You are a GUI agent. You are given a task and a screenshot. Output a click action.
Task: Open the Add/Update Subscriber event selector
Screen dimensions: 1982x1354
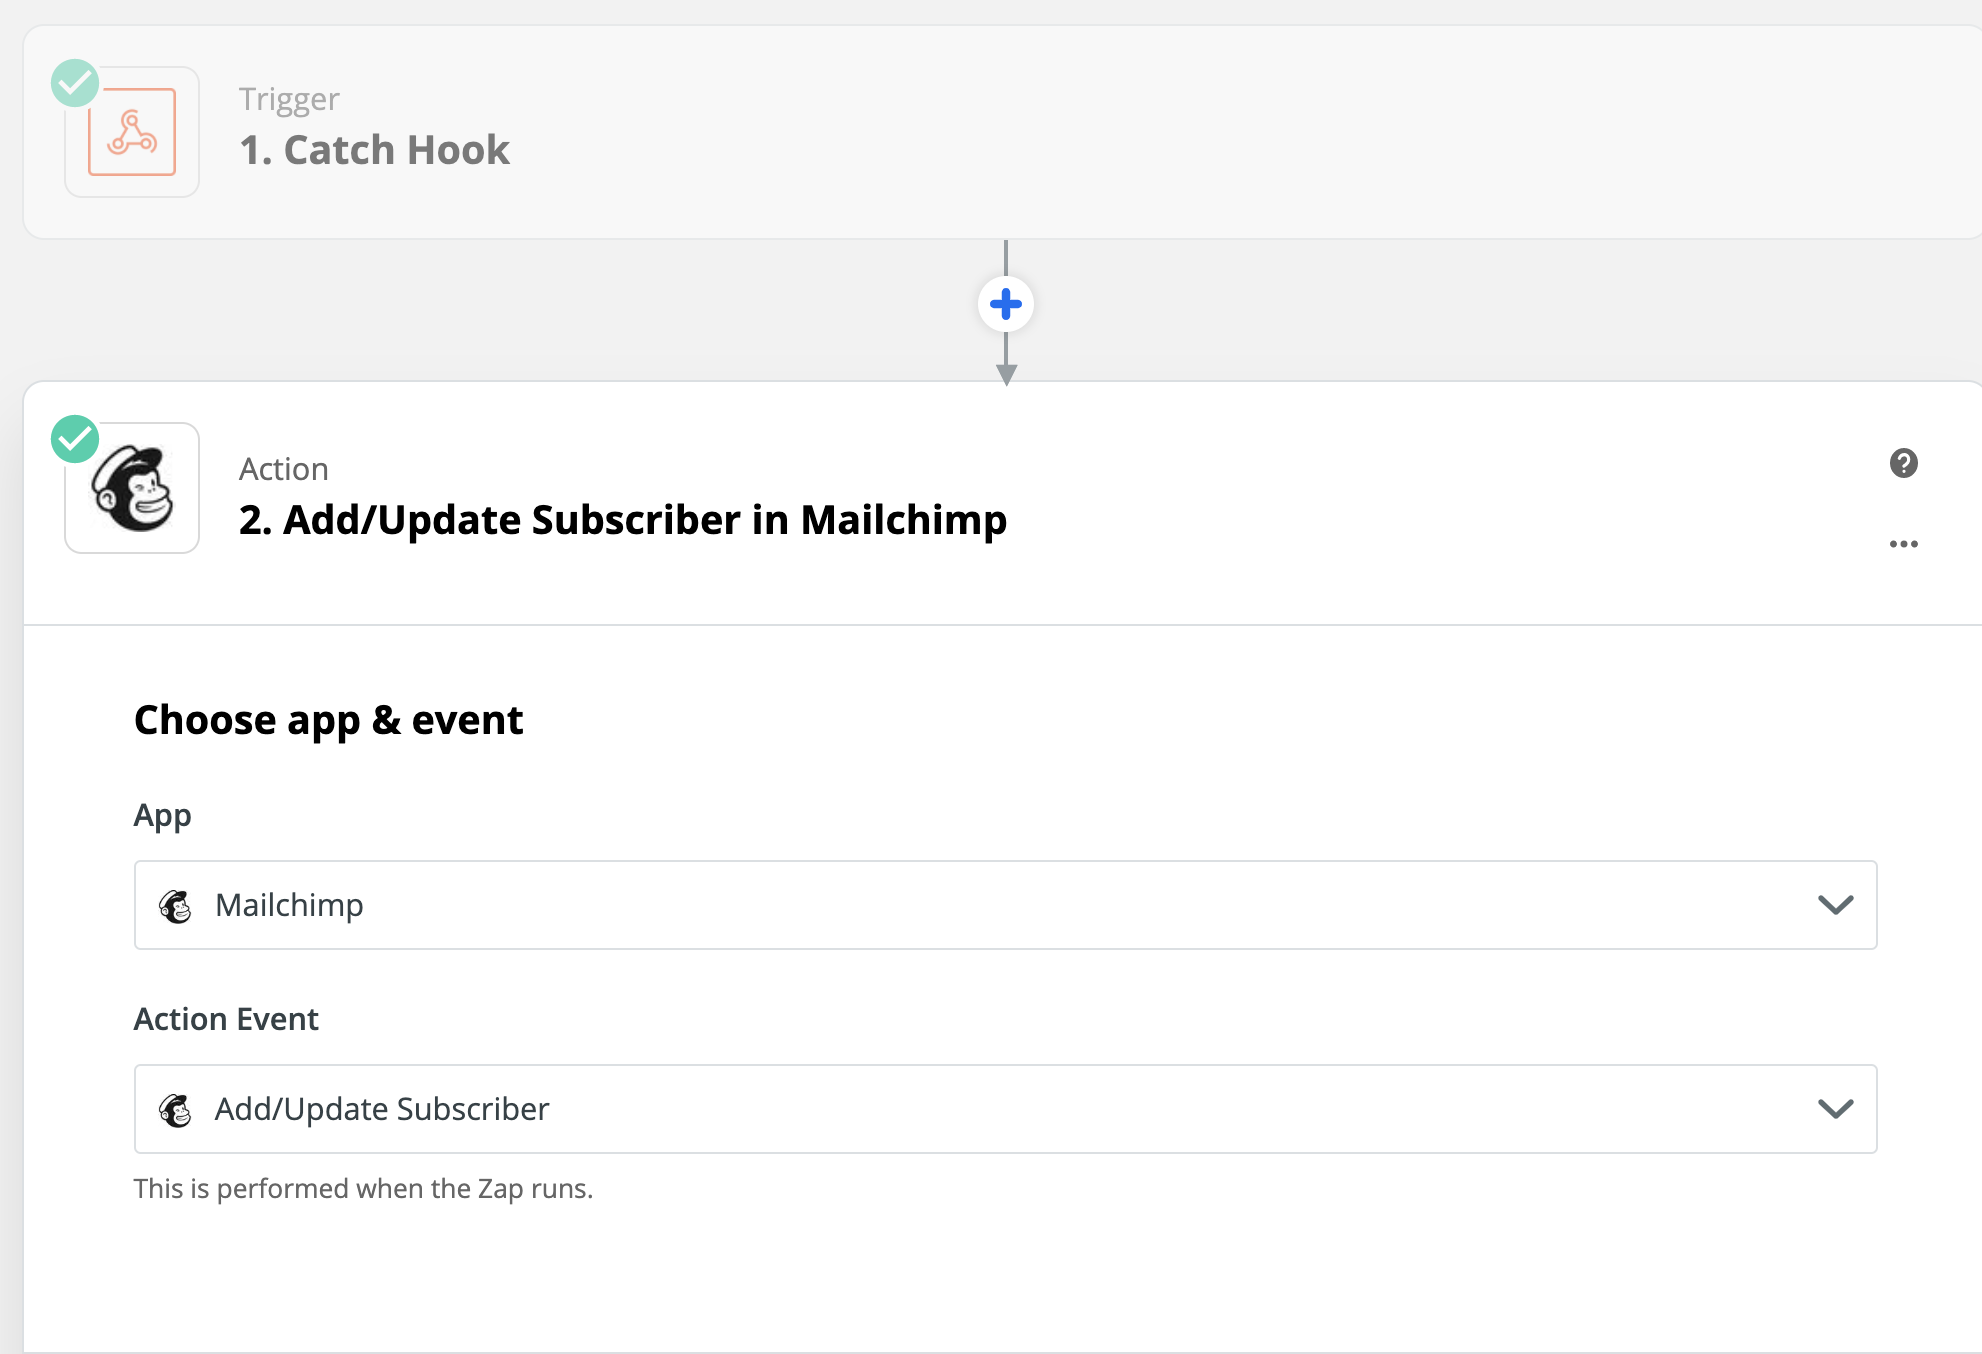point(1006,1109)
